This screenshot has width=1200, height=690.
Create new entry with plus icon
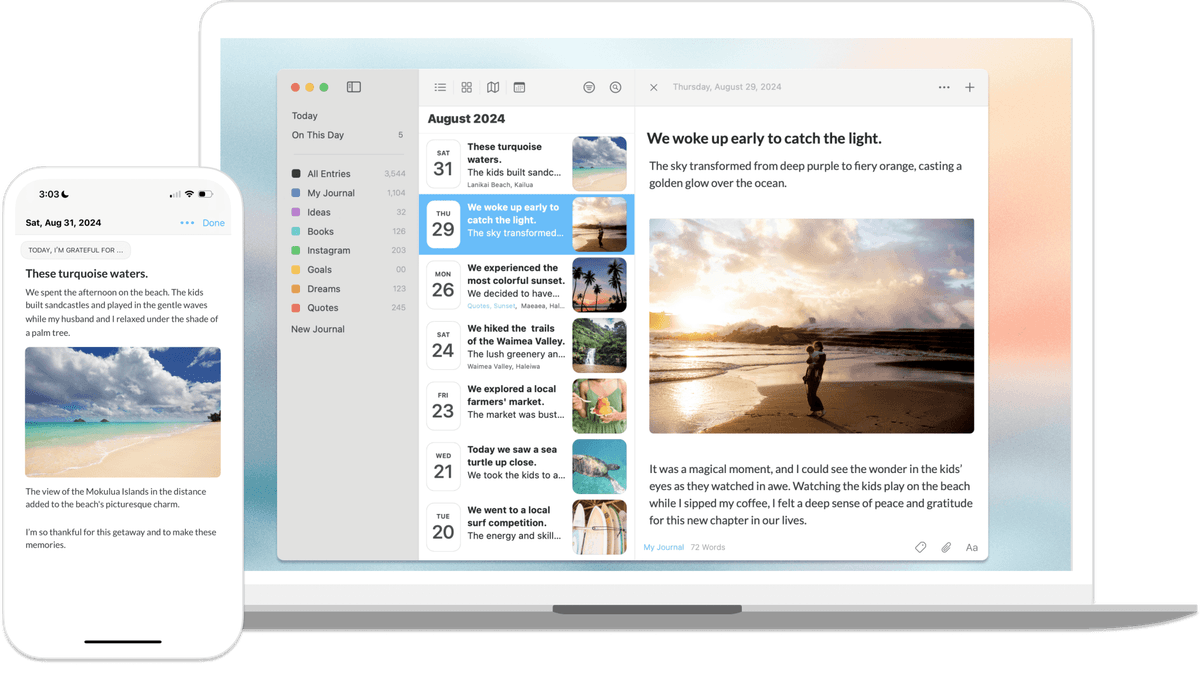[x=969, y=88]
